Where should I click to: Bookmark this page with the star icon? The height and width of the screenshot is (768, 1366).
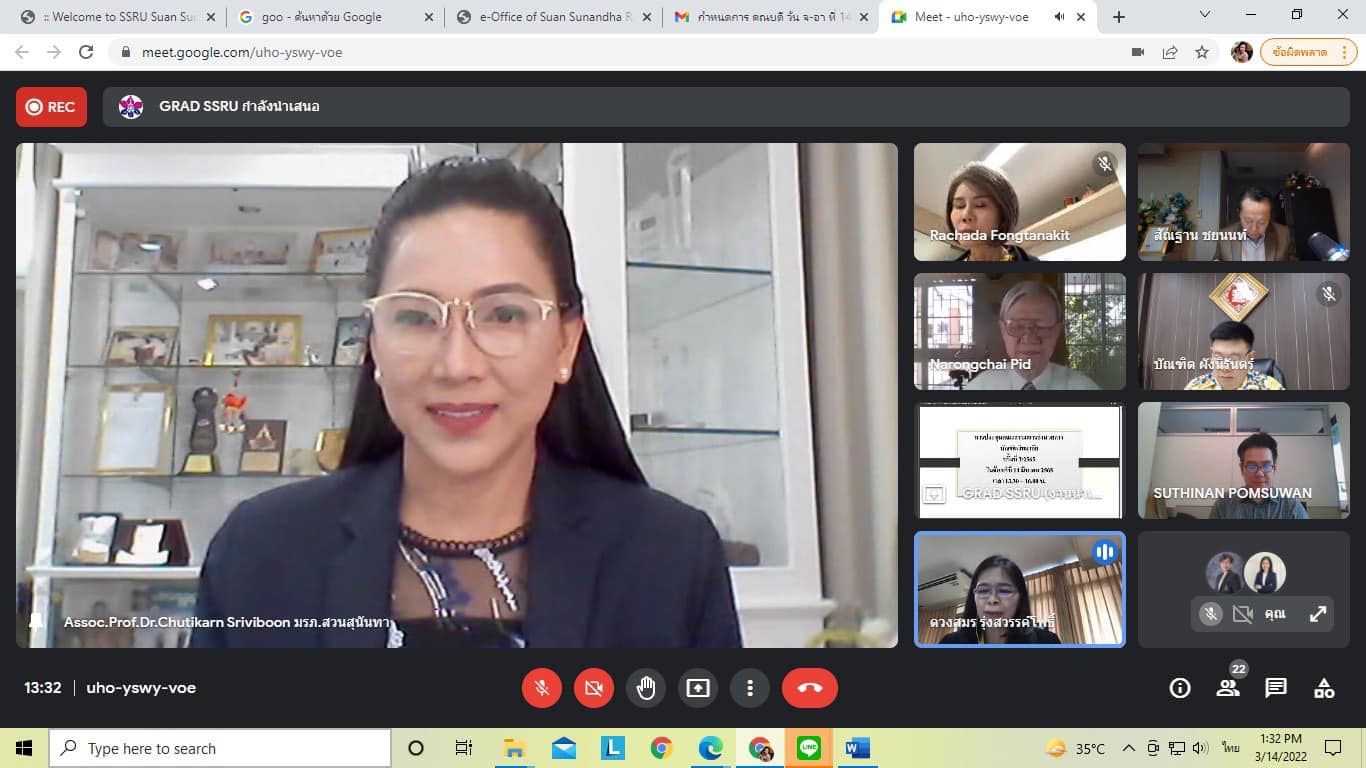click(1202, 52)
